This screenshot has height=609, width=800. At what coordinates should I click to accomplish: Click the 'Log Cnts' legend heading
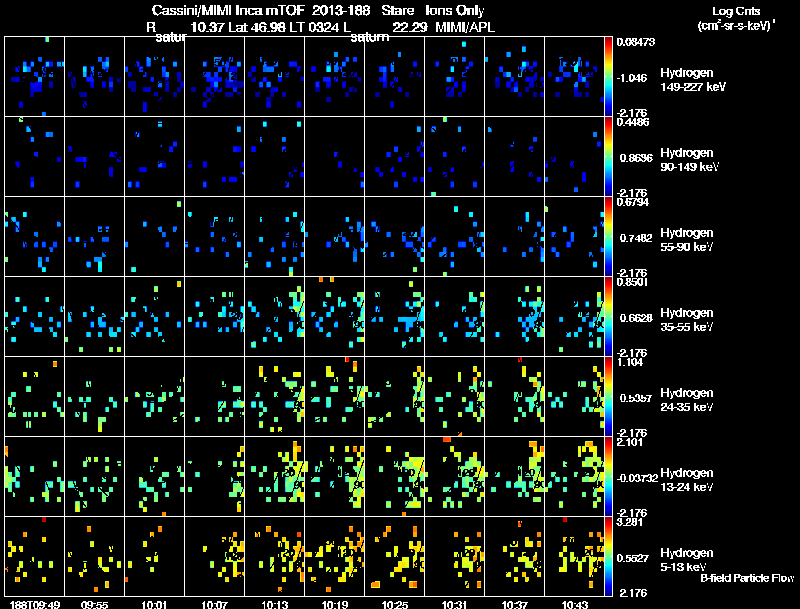click(736, 11)
